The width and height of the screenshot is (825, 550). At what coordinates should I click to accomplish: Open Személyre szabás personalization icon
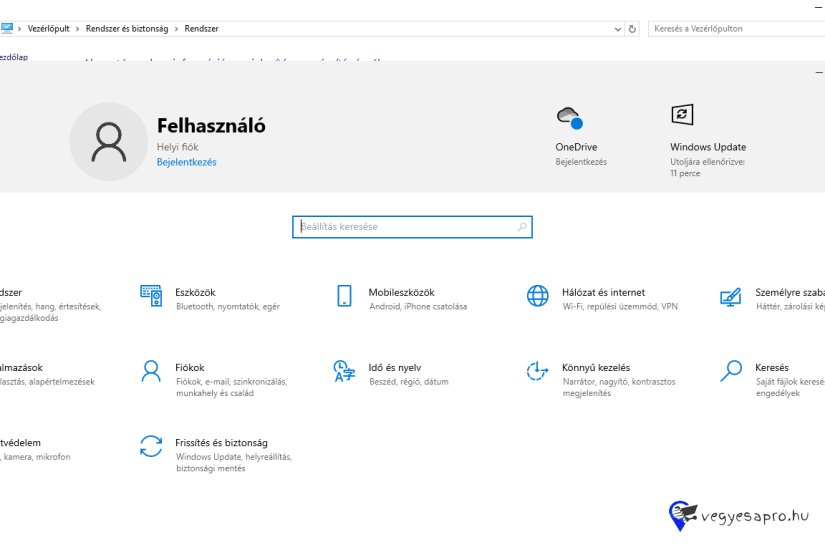click(x=731, y=296)
